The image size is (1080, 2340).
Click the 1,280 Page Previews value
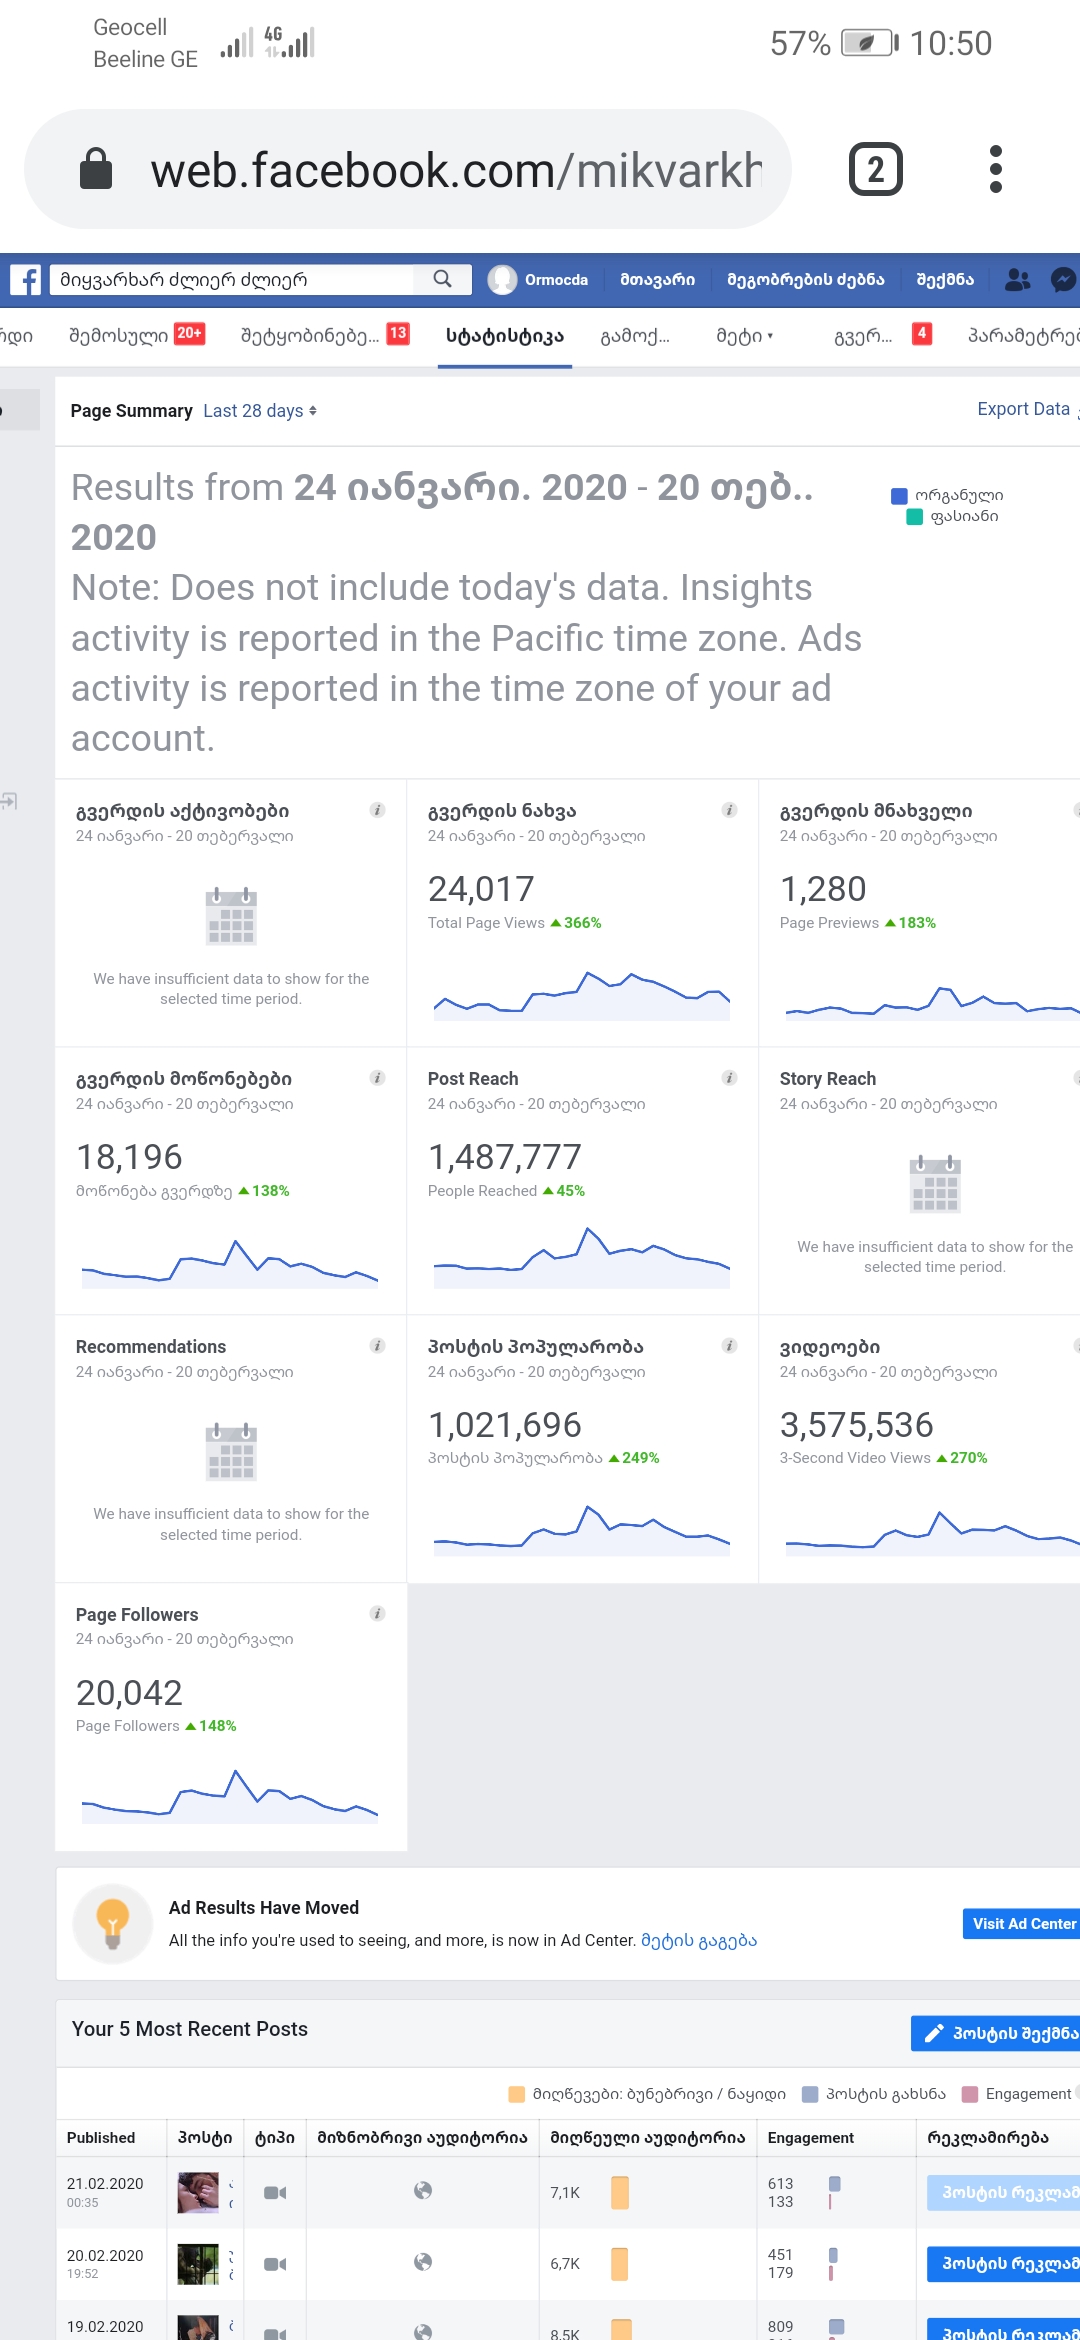823,889
